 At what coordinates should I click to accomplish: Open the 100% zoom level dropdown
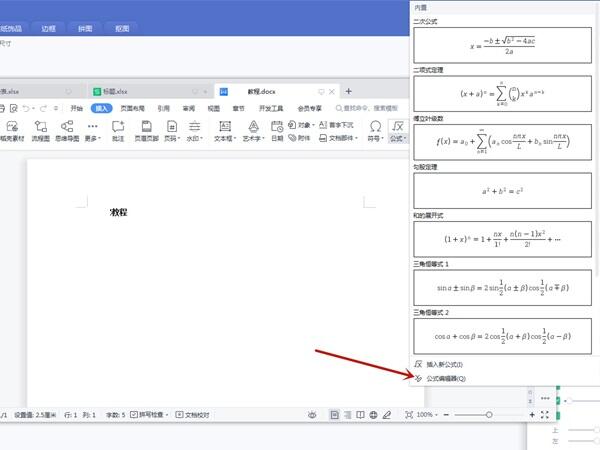[427, 415]
